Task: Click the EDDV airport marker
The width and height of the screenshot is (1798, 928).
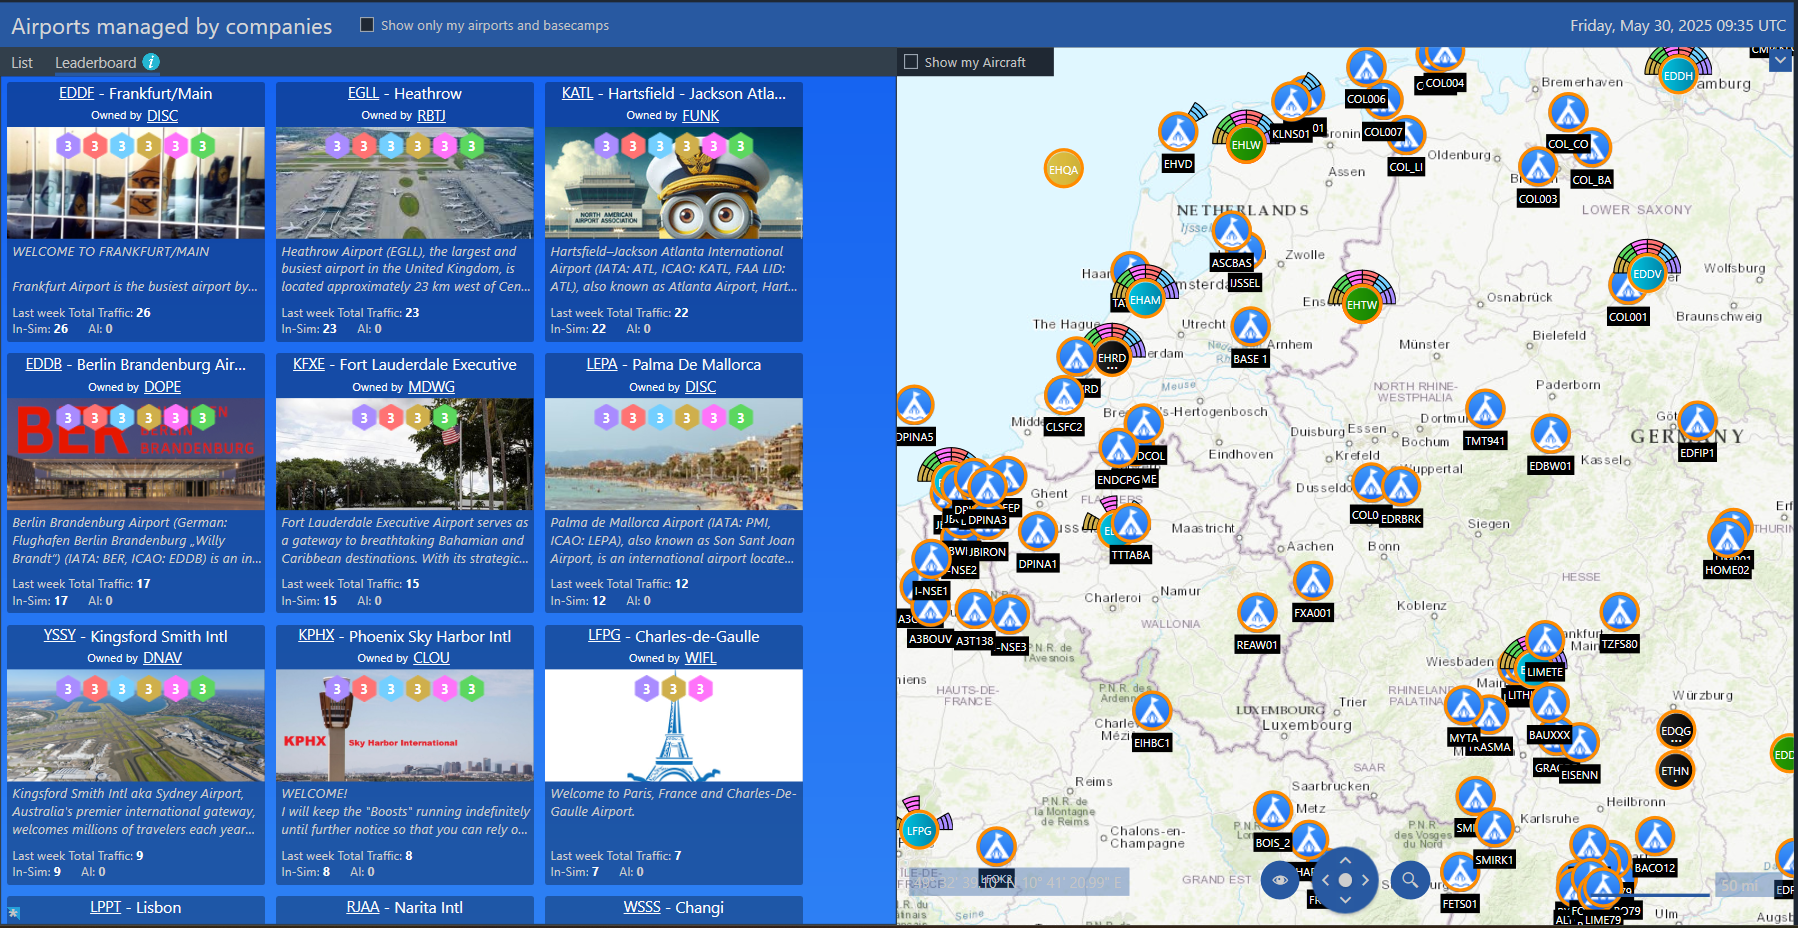Action: [1647, 274]
